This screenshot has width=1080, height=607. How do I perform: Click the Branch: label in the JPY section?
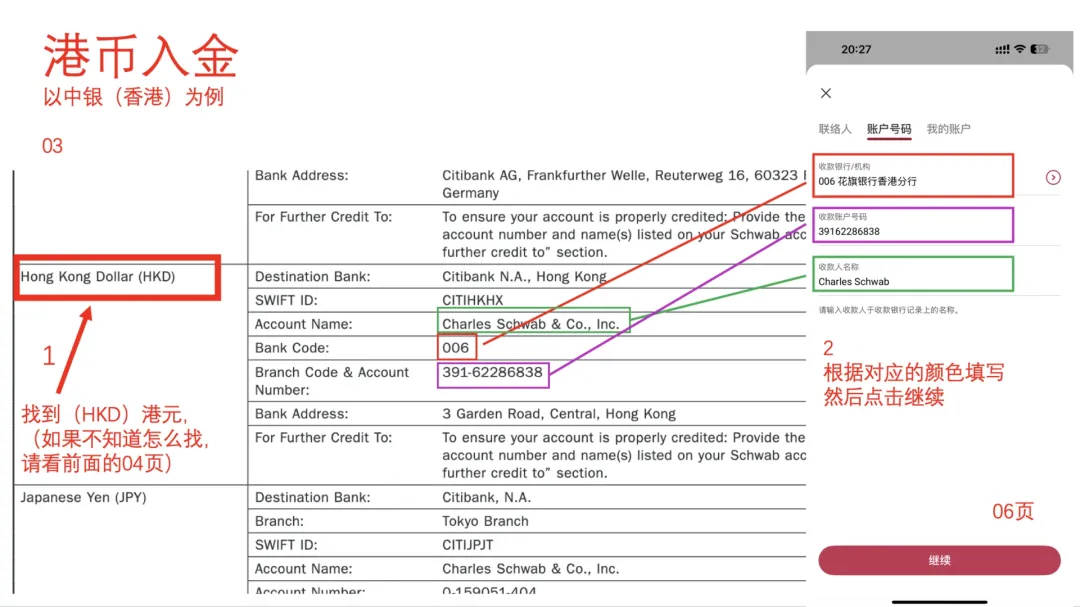tap(279, 522)
